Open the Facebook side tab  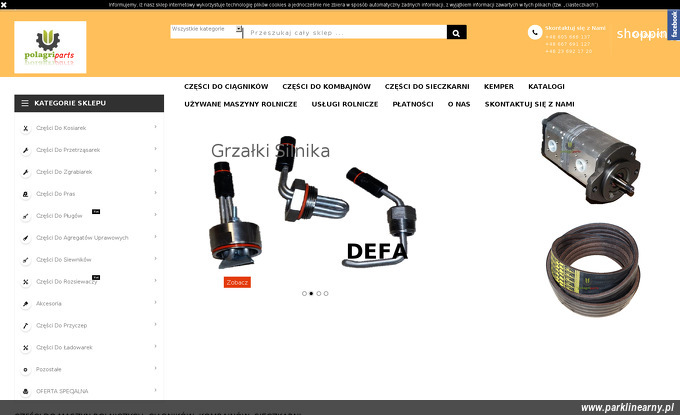point(673,25)
